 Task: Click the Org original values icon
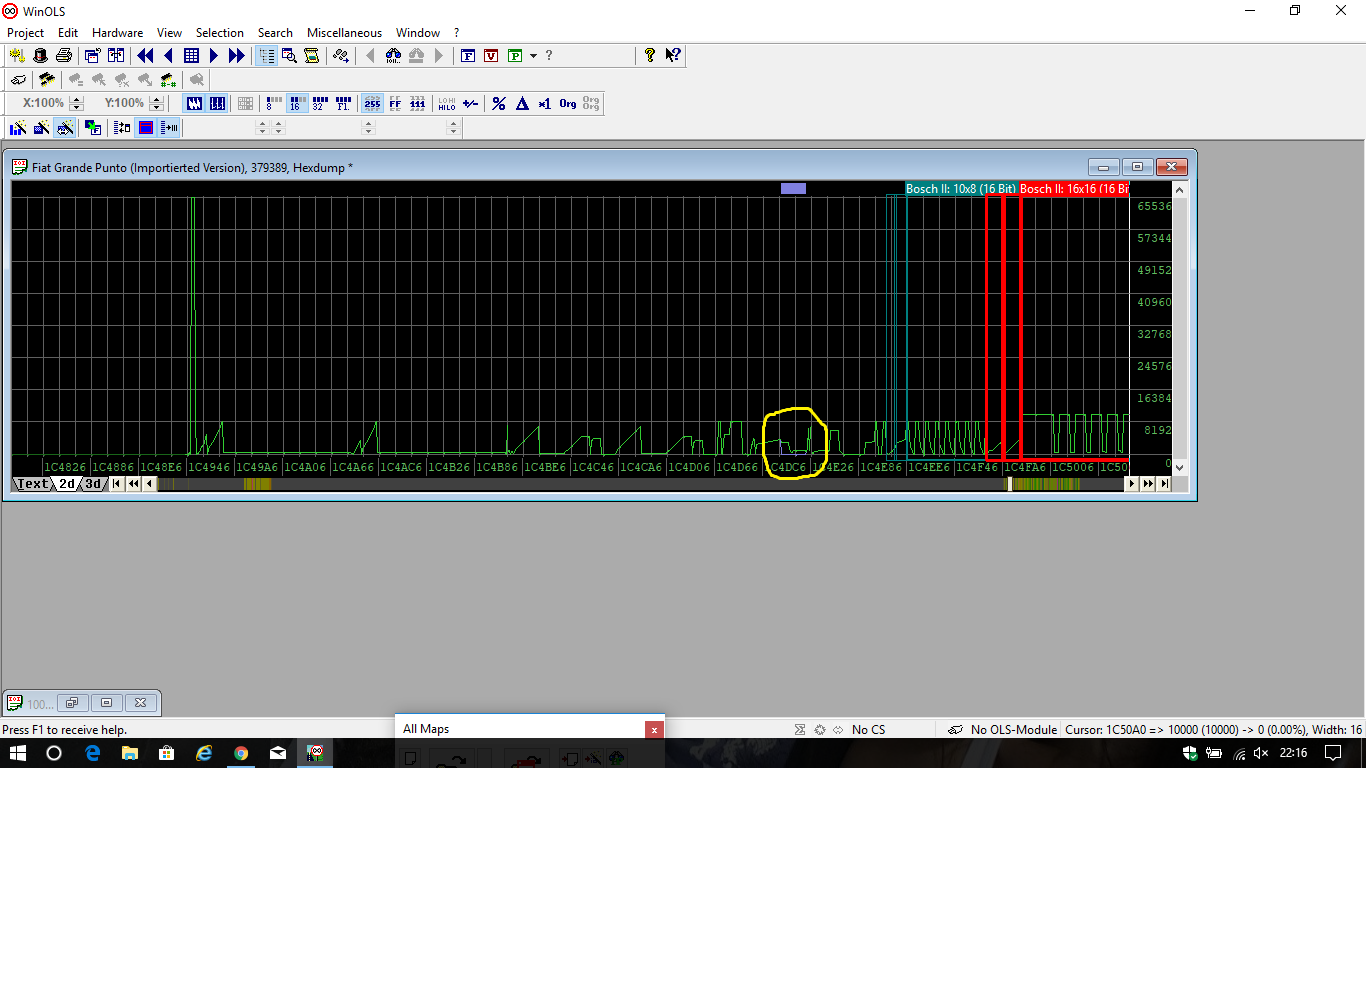click(568, 103)
